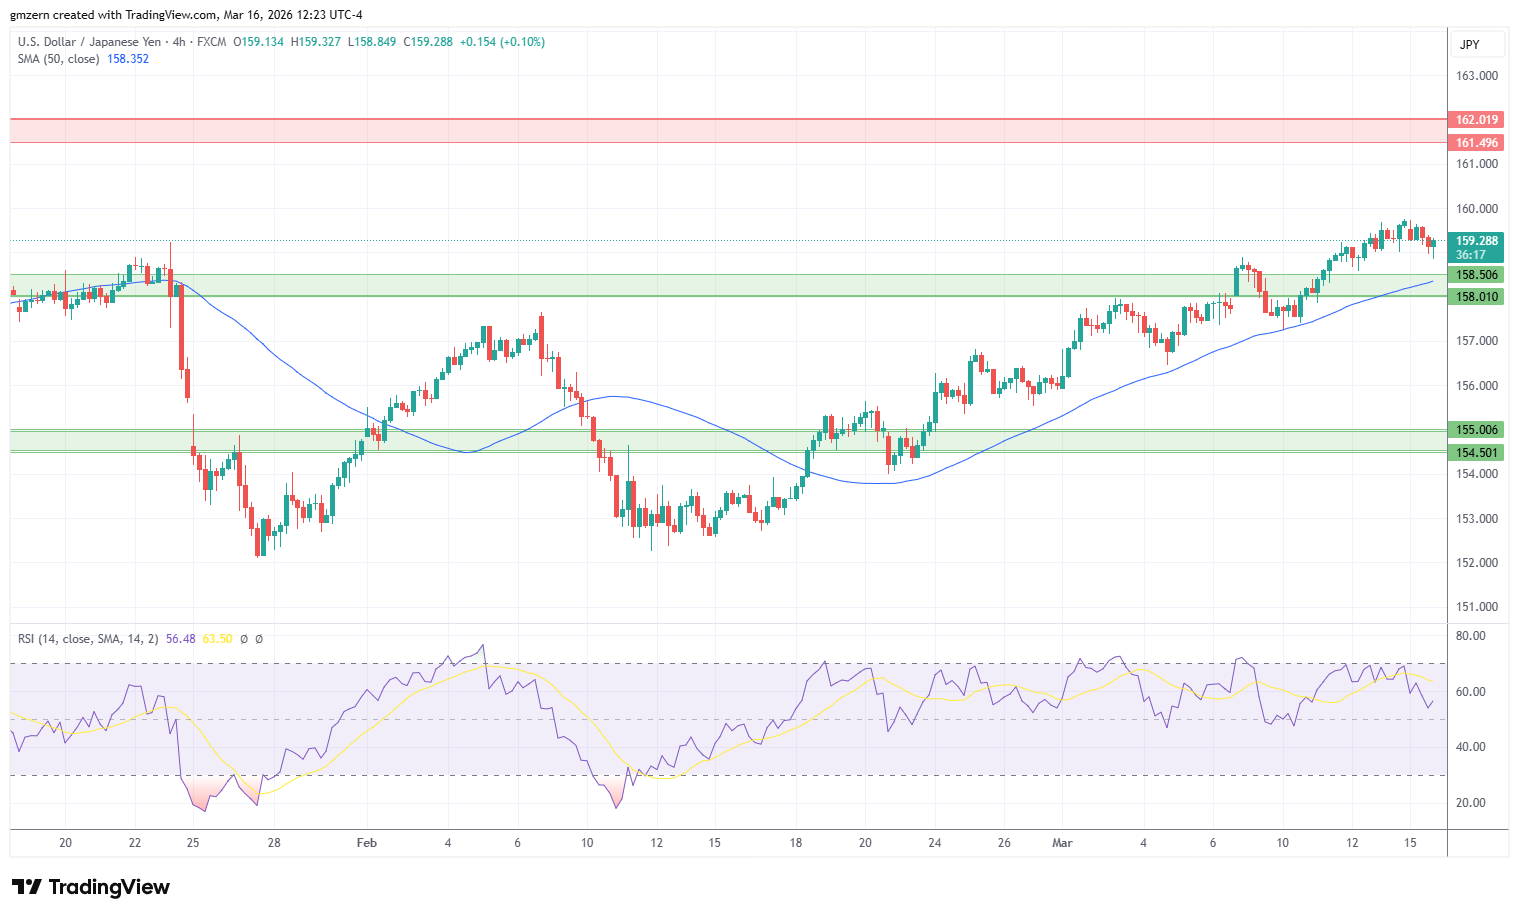The width and height of the screenshot is (1519, 917).
Task: Click the 158.506 green price label
Action: [1476, 275]
